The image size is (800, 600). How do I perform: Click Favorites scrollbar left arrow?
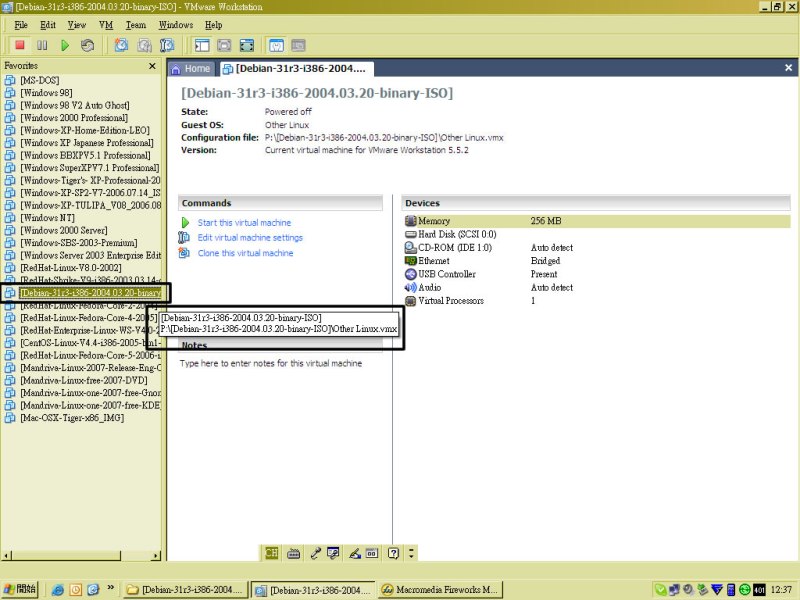pos(6,556)
